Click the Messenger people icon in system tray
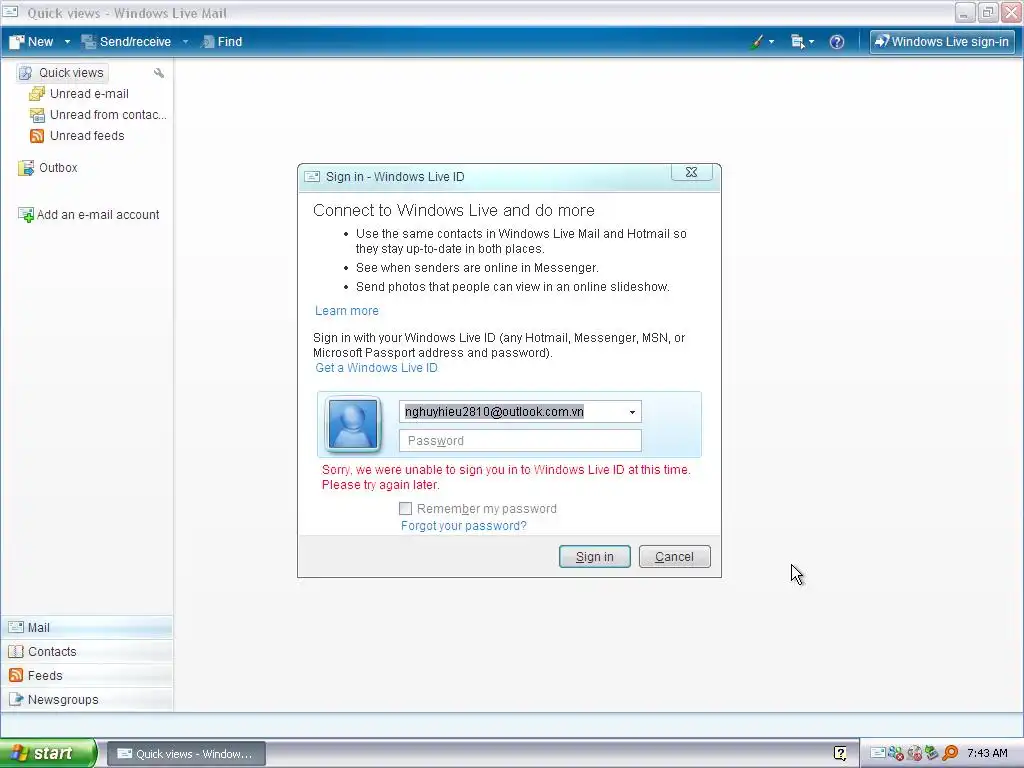Image resolution: width=1024 pixels, height=768 pixels. click(x=895, y=754)
